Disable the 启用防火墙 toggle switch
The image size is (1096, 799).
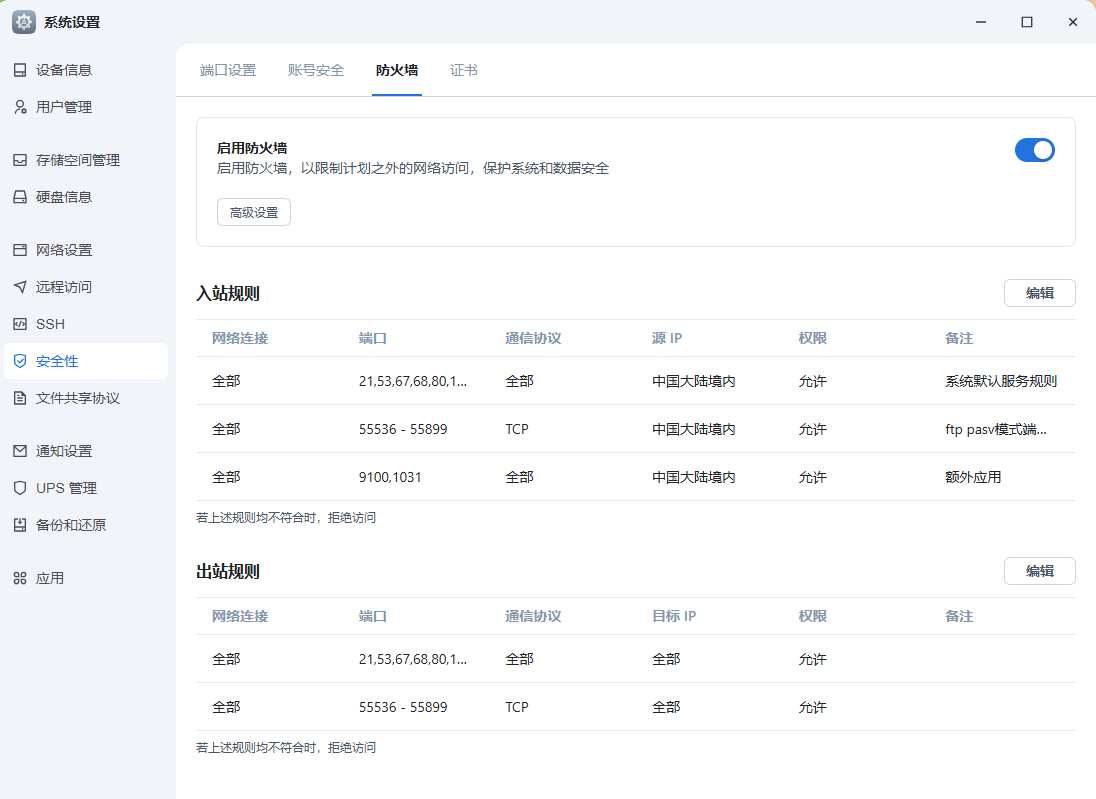pos(1034,150)
